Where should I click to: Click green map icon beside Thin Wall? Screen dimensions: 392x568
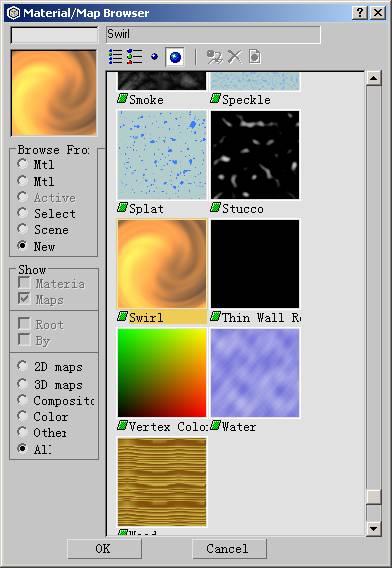(216, 317)
